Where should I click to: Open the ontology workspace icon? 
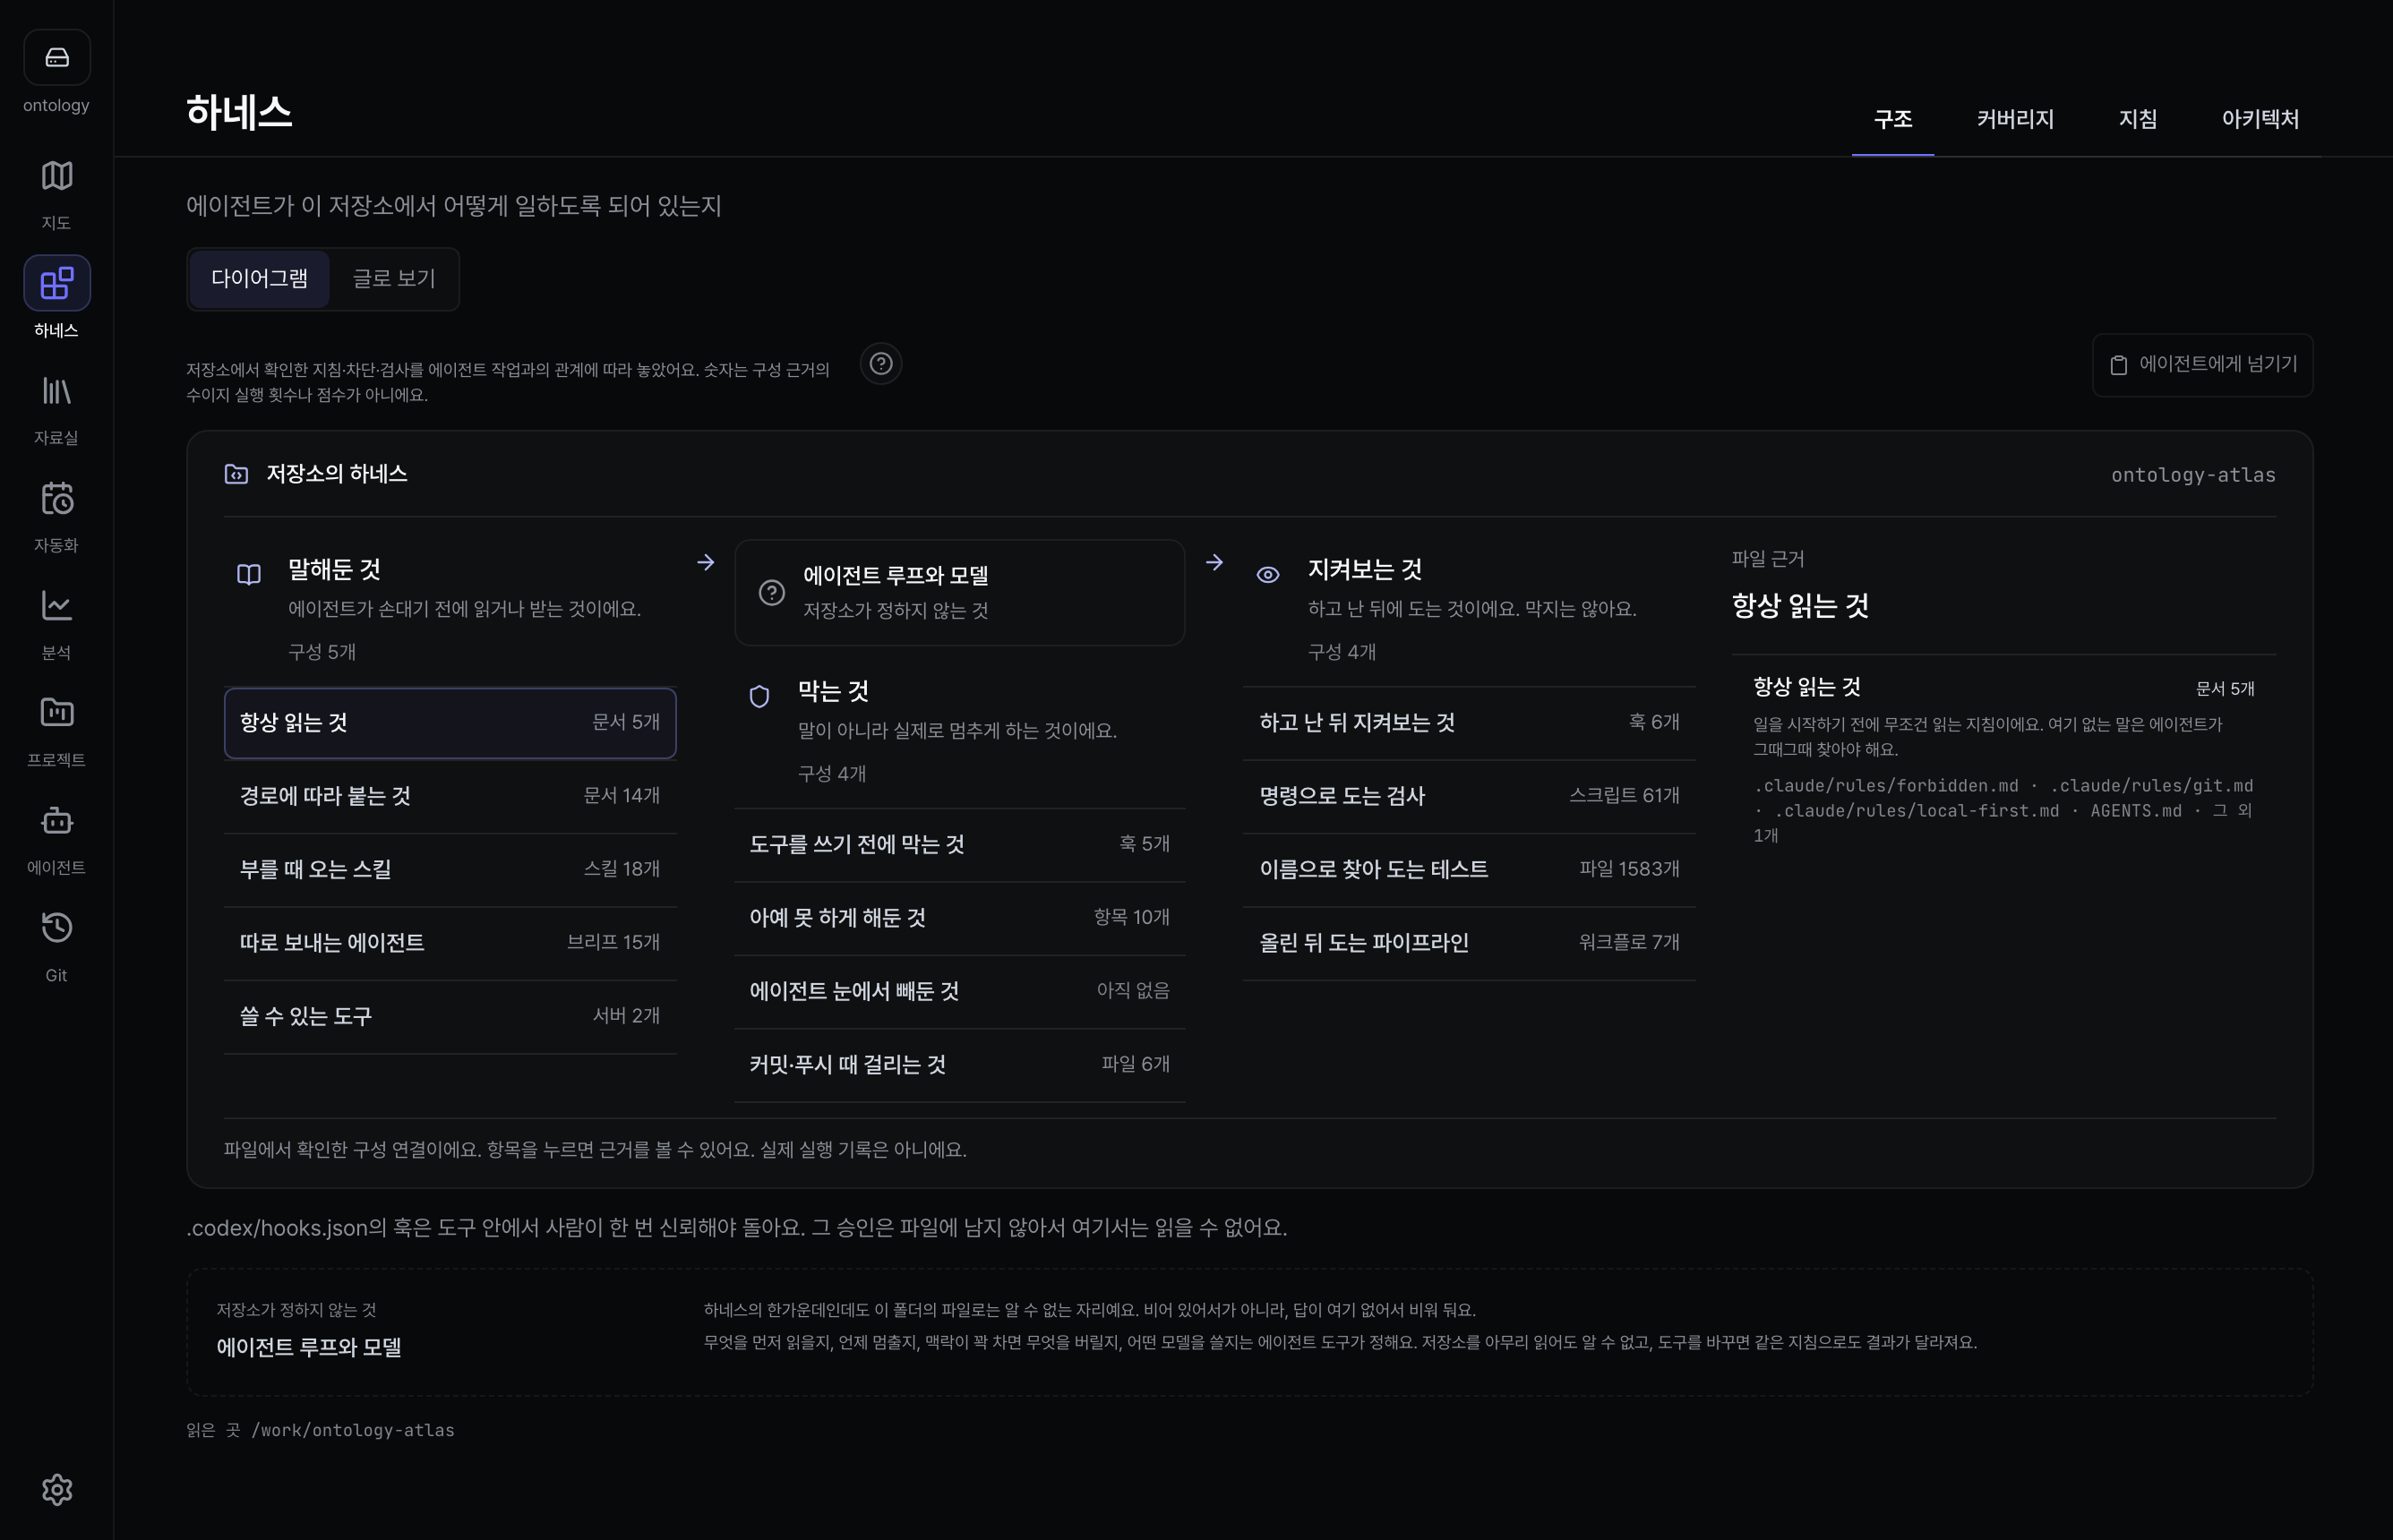[57, 58]
